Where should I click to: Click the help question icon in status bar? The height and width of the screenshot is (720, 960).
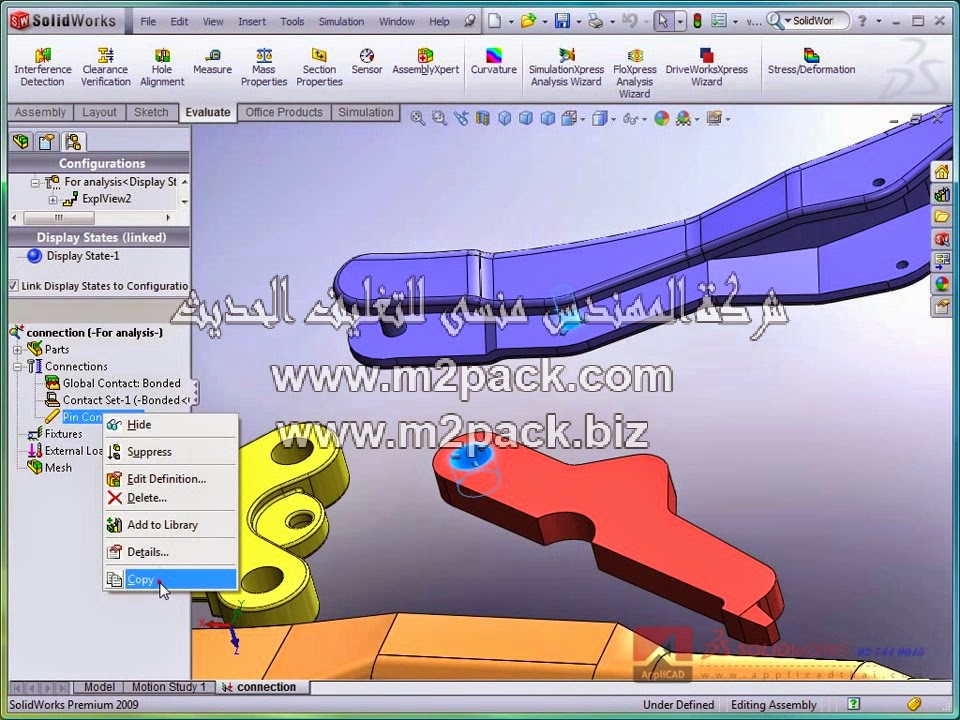pyautogui.click(x=853, y=704)
